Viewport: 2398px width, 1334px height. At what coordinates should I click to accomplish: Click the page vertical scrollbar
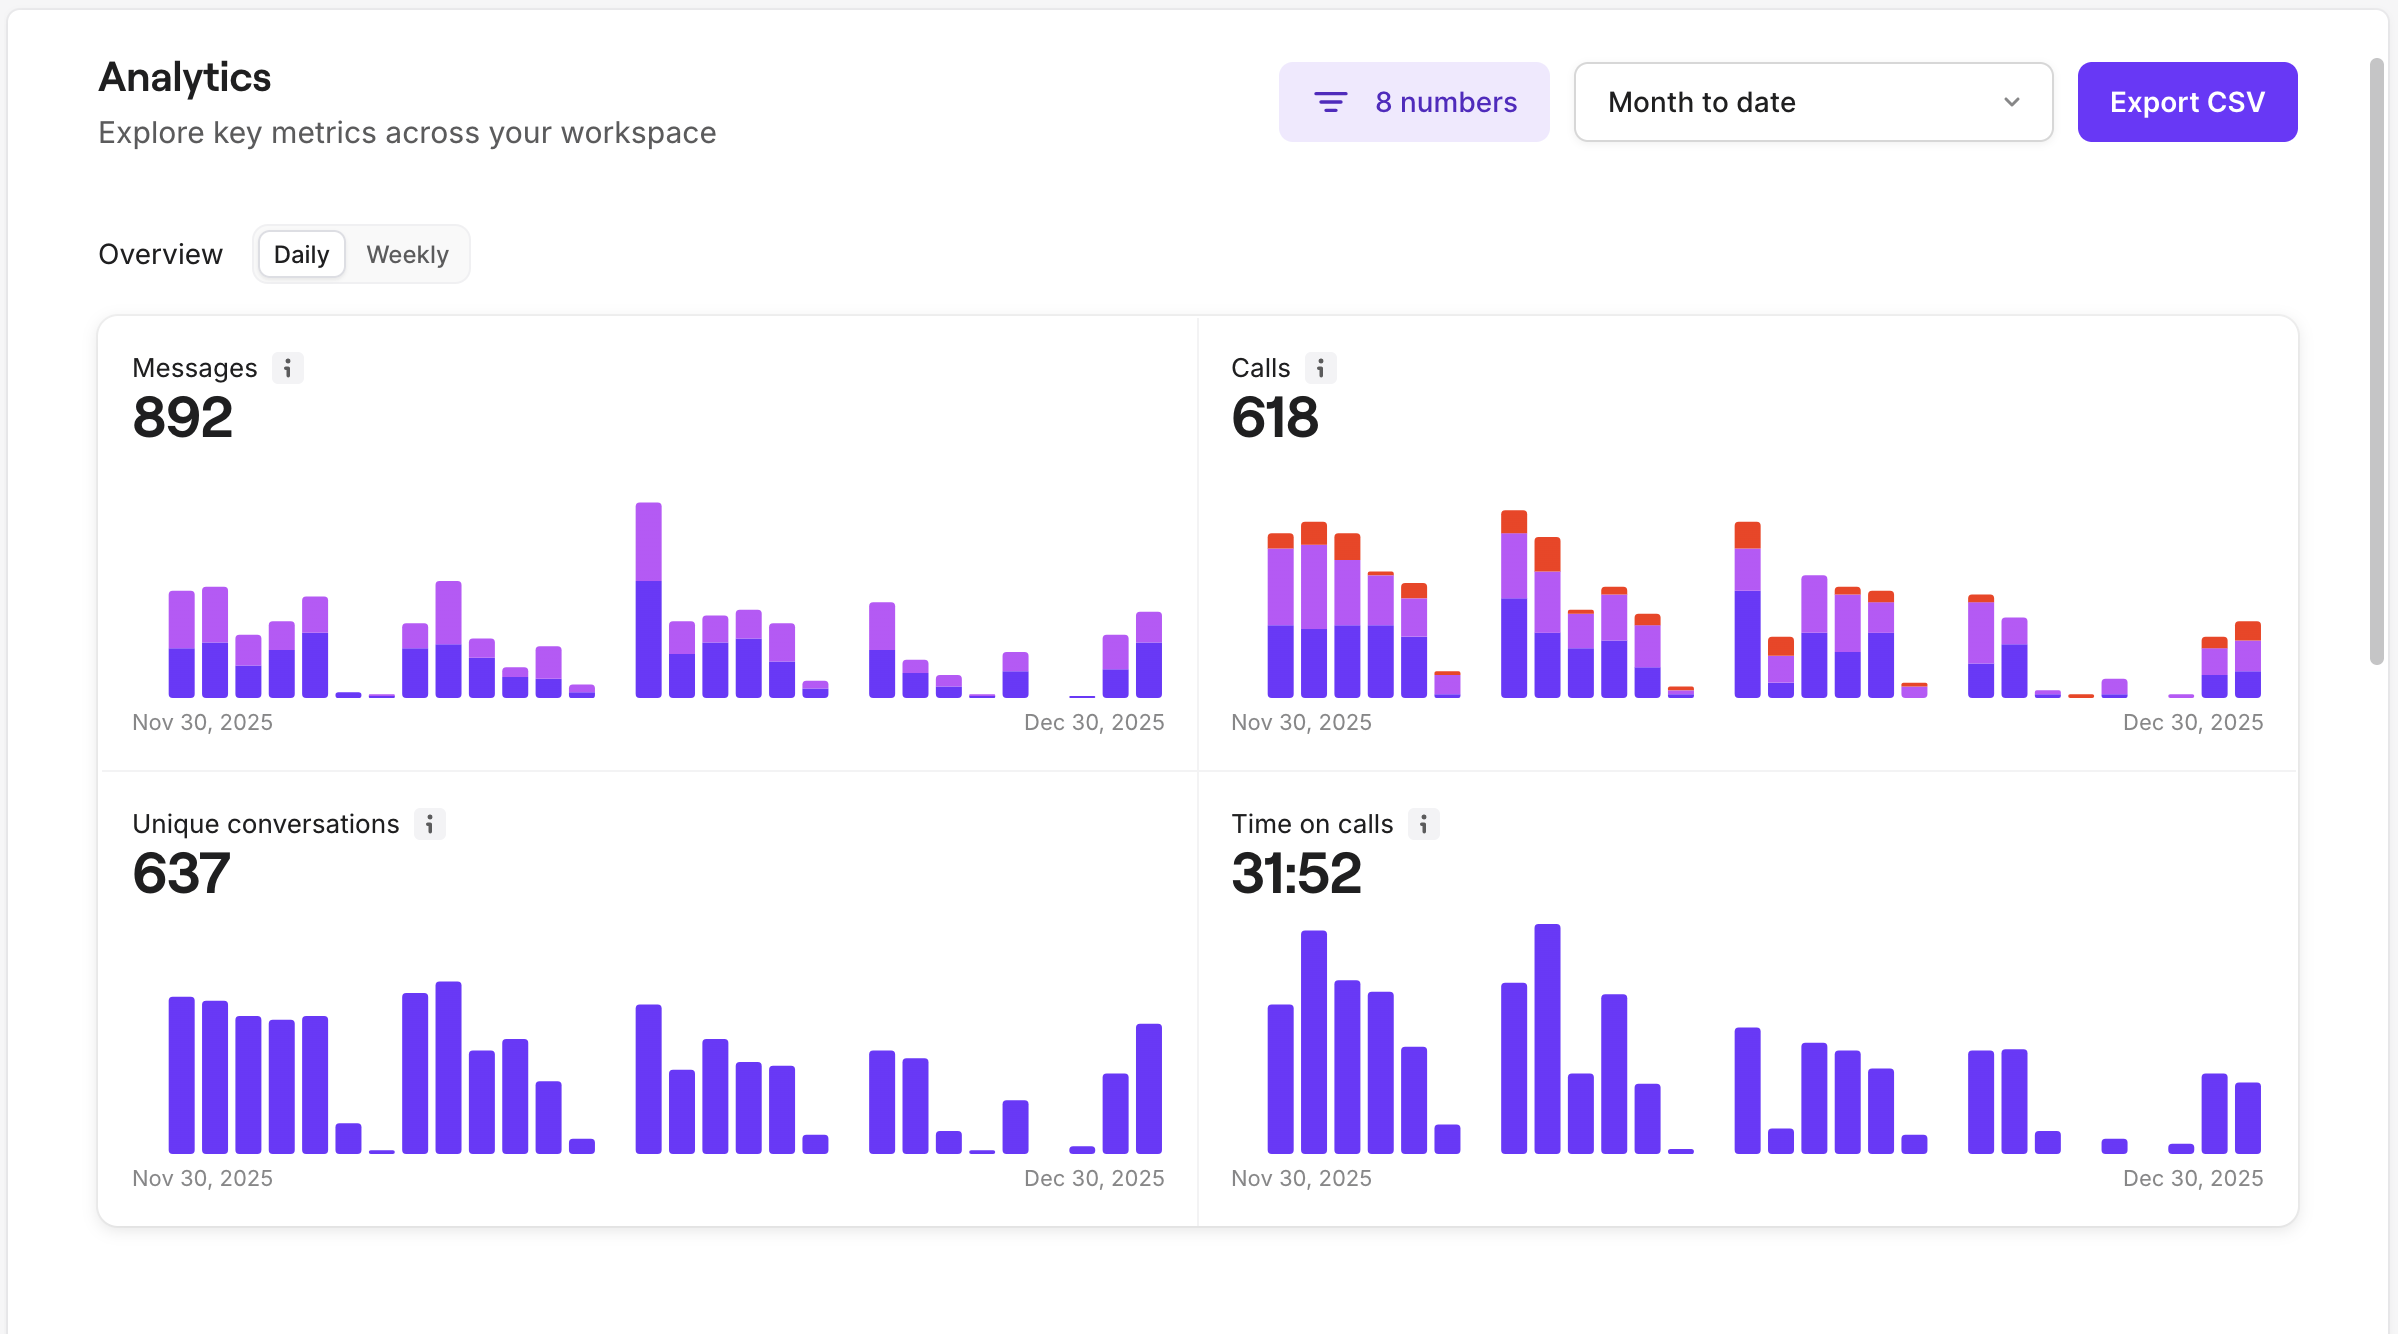pos(2377,360)
